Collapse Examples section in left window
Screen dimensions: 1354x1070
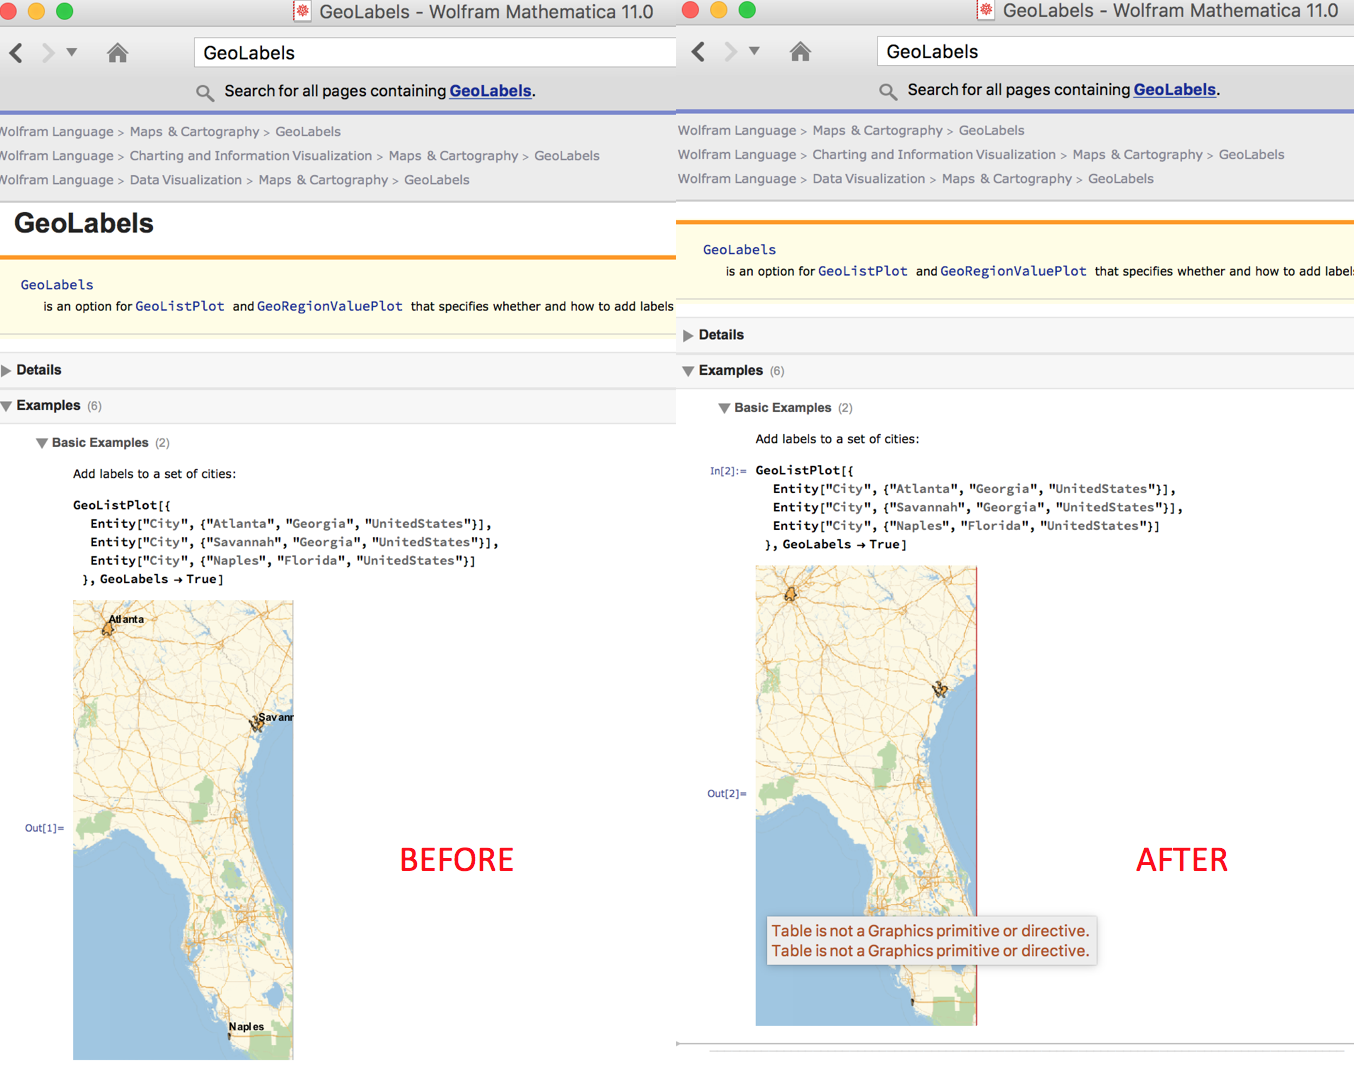pyautogui.click(x=7, y=407)
